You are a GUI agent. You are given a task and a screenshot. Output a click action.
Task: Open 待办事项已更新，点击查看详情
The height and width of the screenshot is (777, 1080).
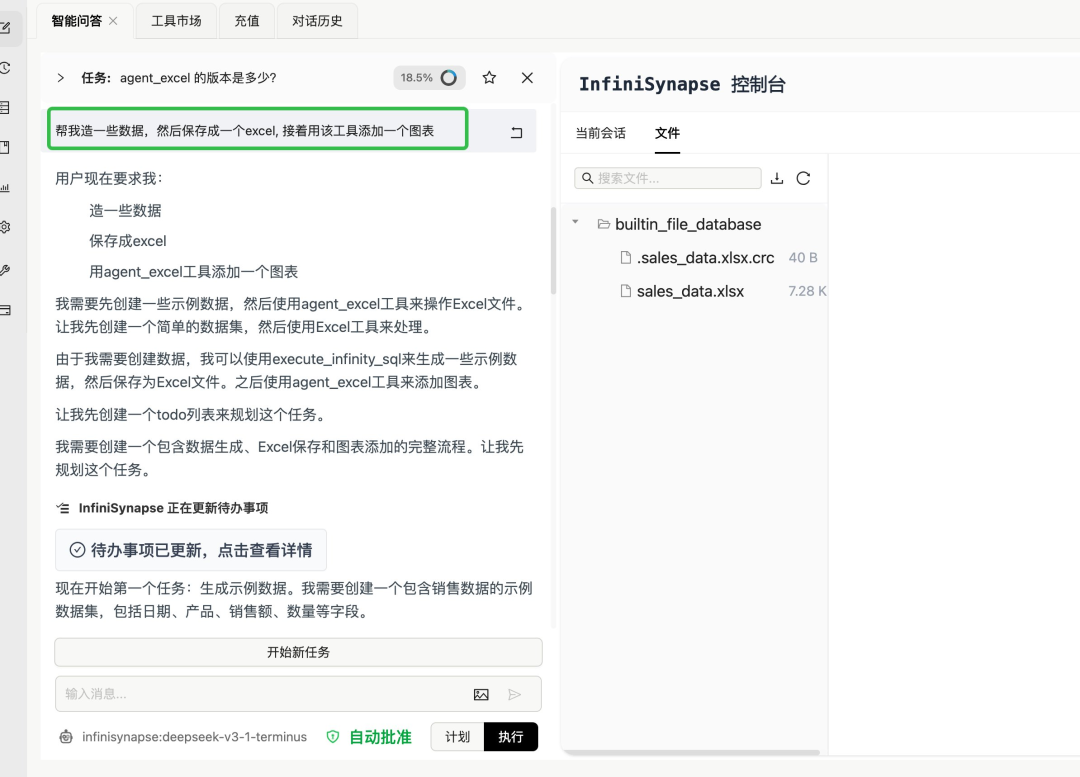(191, 550)
